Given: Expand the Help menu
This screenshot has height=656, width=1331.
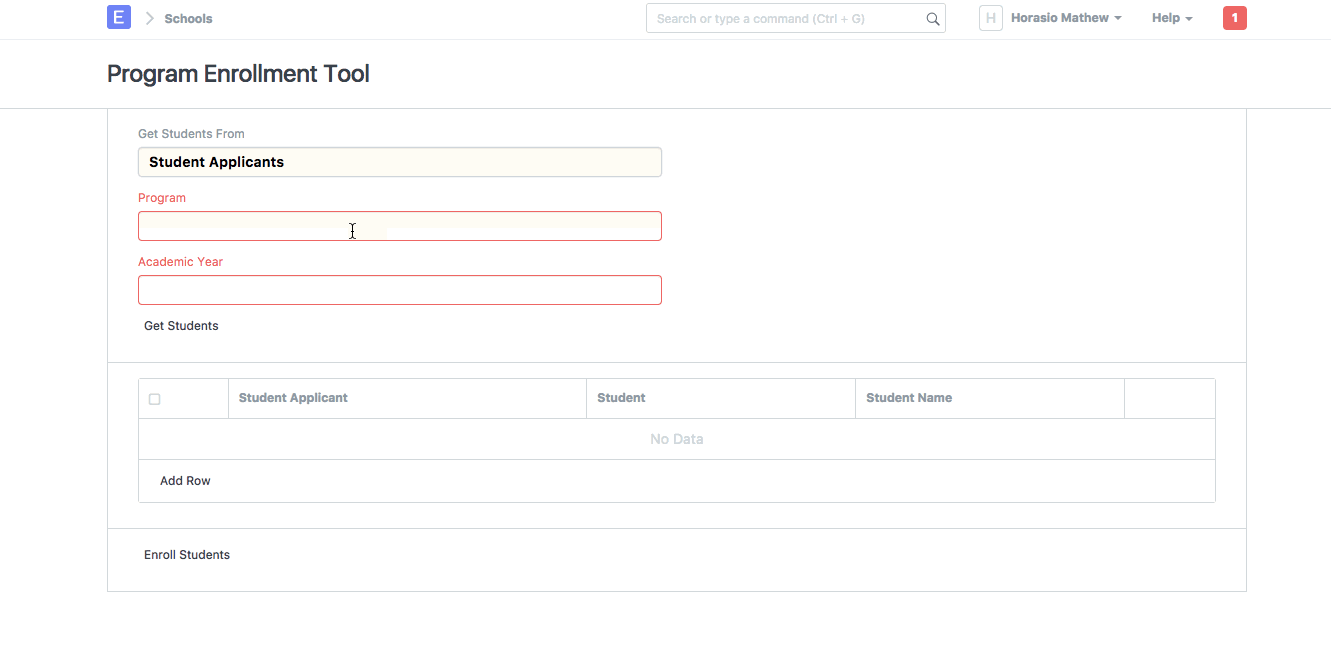Looking at the screenshot, I should click(1171, 18).
